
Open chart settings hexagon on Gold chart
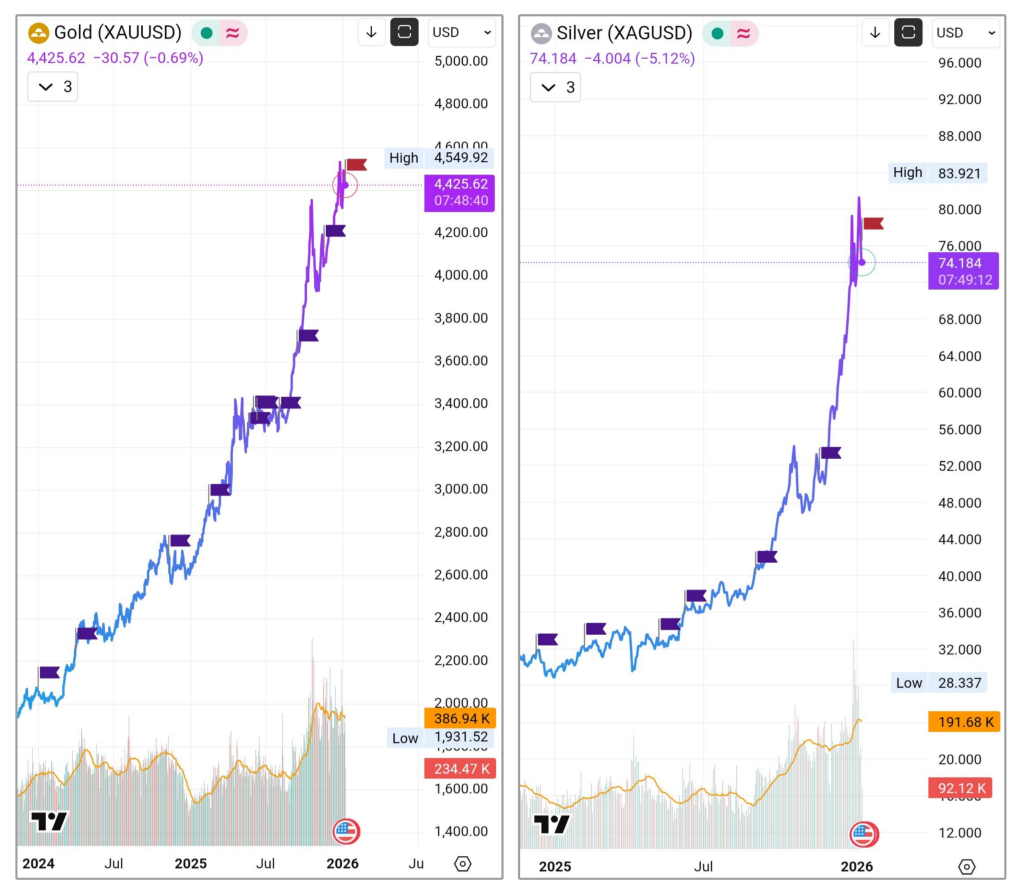pos(462,863)
